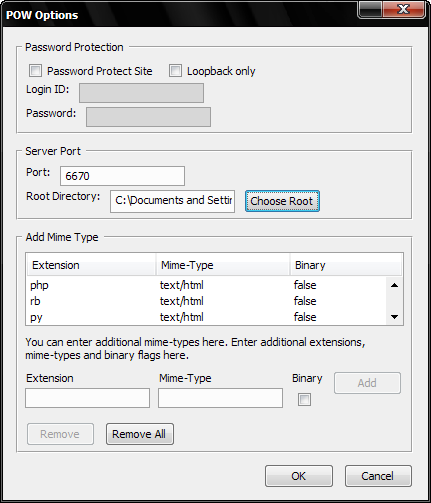Image resolution: width=431 pixels, height=503 pixels.
Task: Focus the empty Extension input field
Action: coord(87,398)
